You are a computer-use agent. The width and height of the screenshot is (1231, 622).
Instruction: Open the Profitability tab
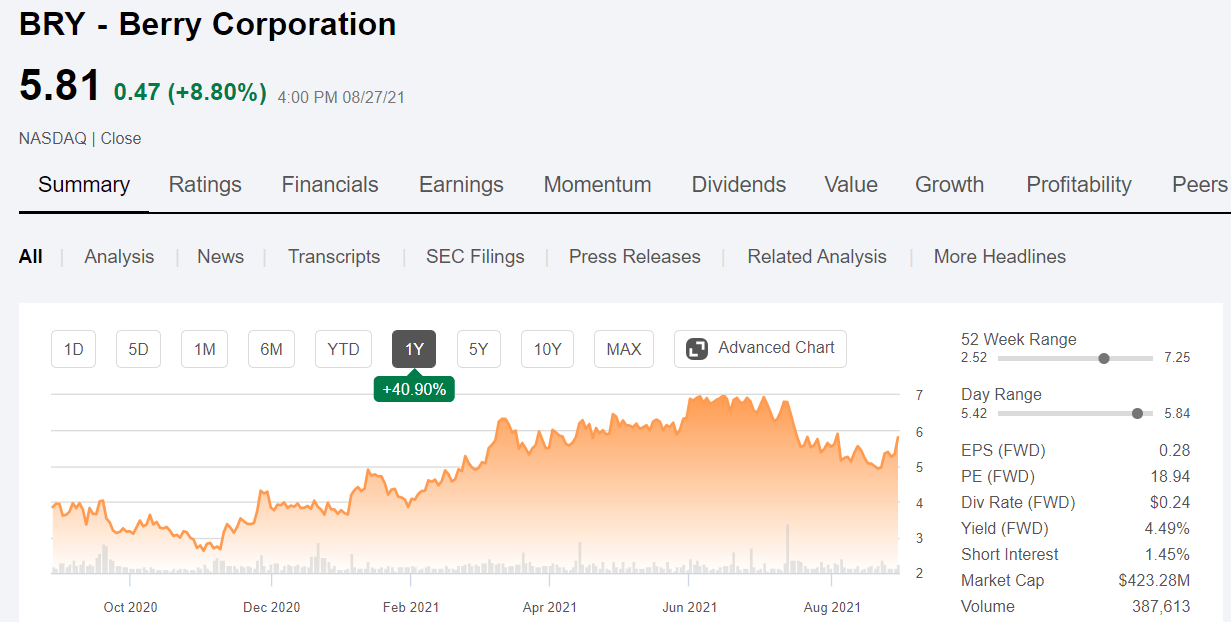click(1078, 184)
